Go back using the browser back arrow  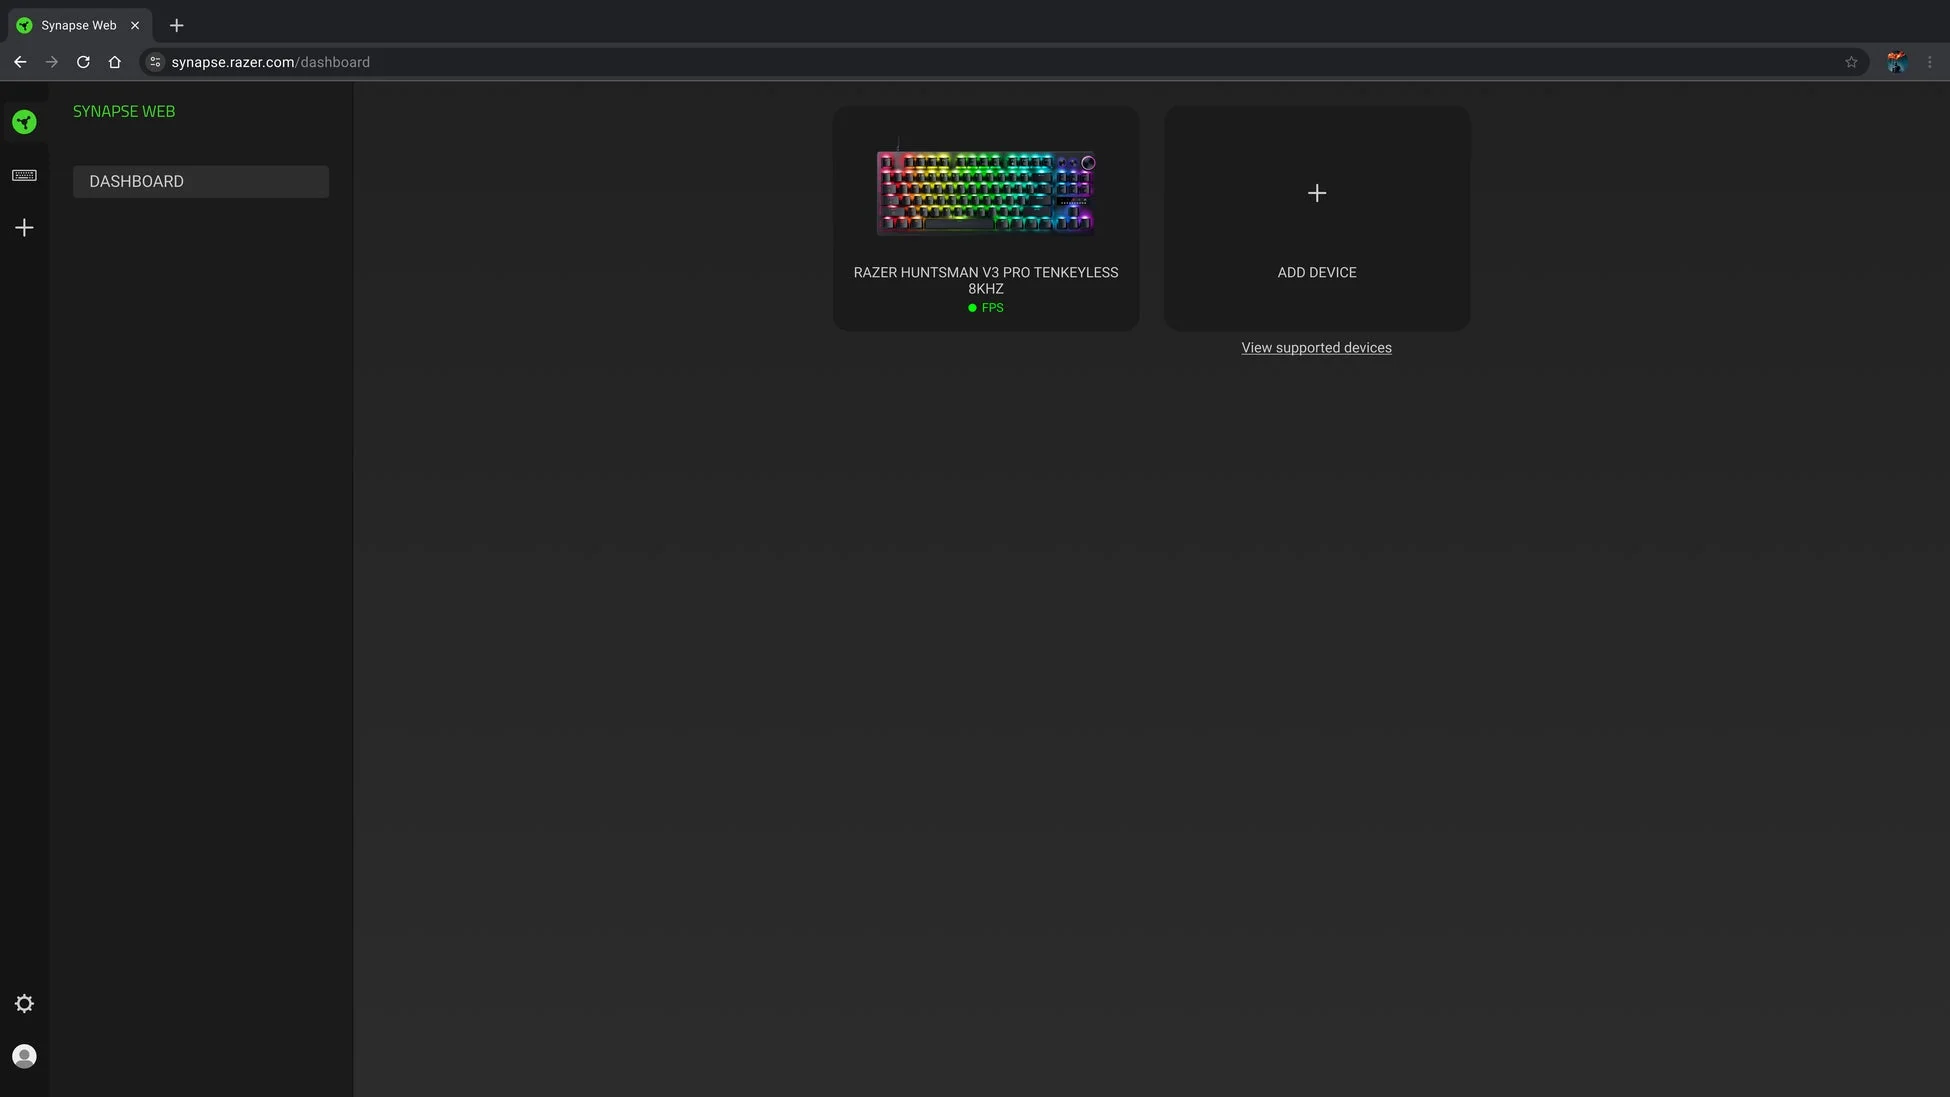click(x=20, y=61)
